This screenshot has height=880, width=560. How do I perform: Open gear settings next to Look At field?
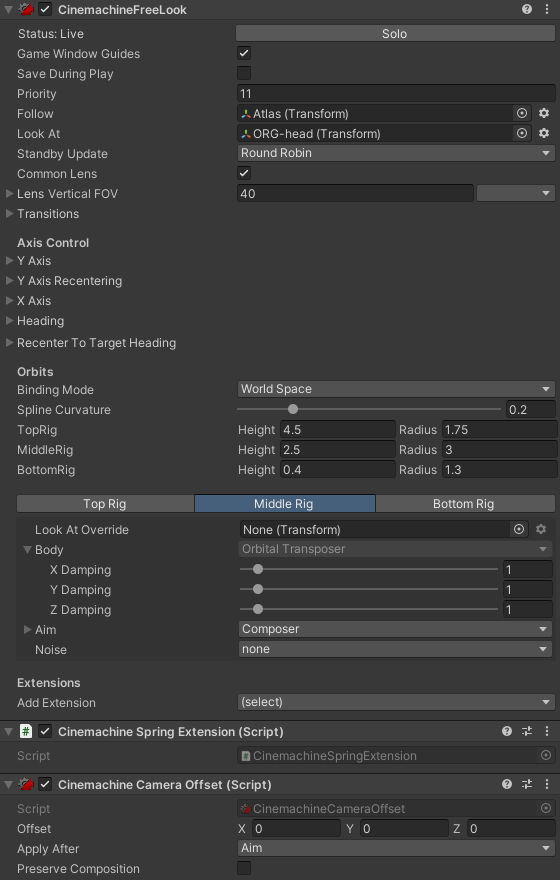(x=544, y=134)
